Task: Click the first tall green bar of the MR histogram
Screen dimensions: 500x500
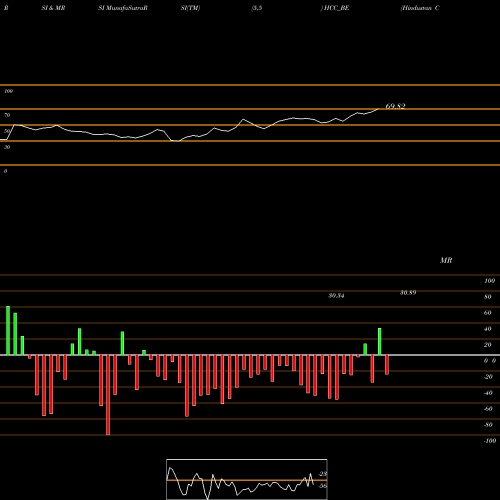Action: [x=8, y=330]
